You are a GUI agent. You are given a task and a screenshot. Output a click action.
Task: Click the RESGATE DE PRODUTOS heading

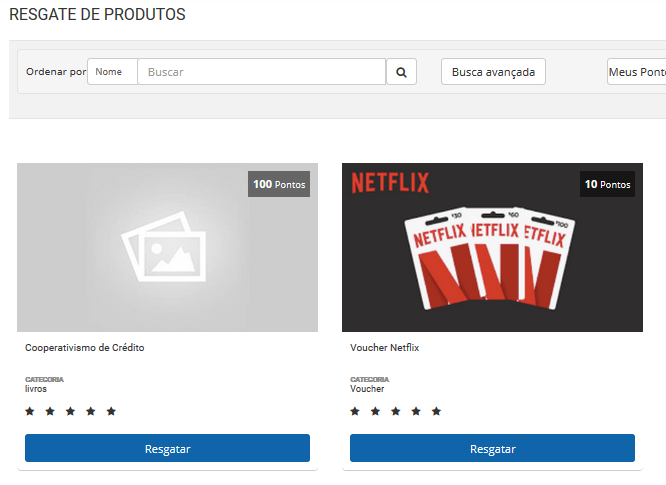(x=97, y=14)
